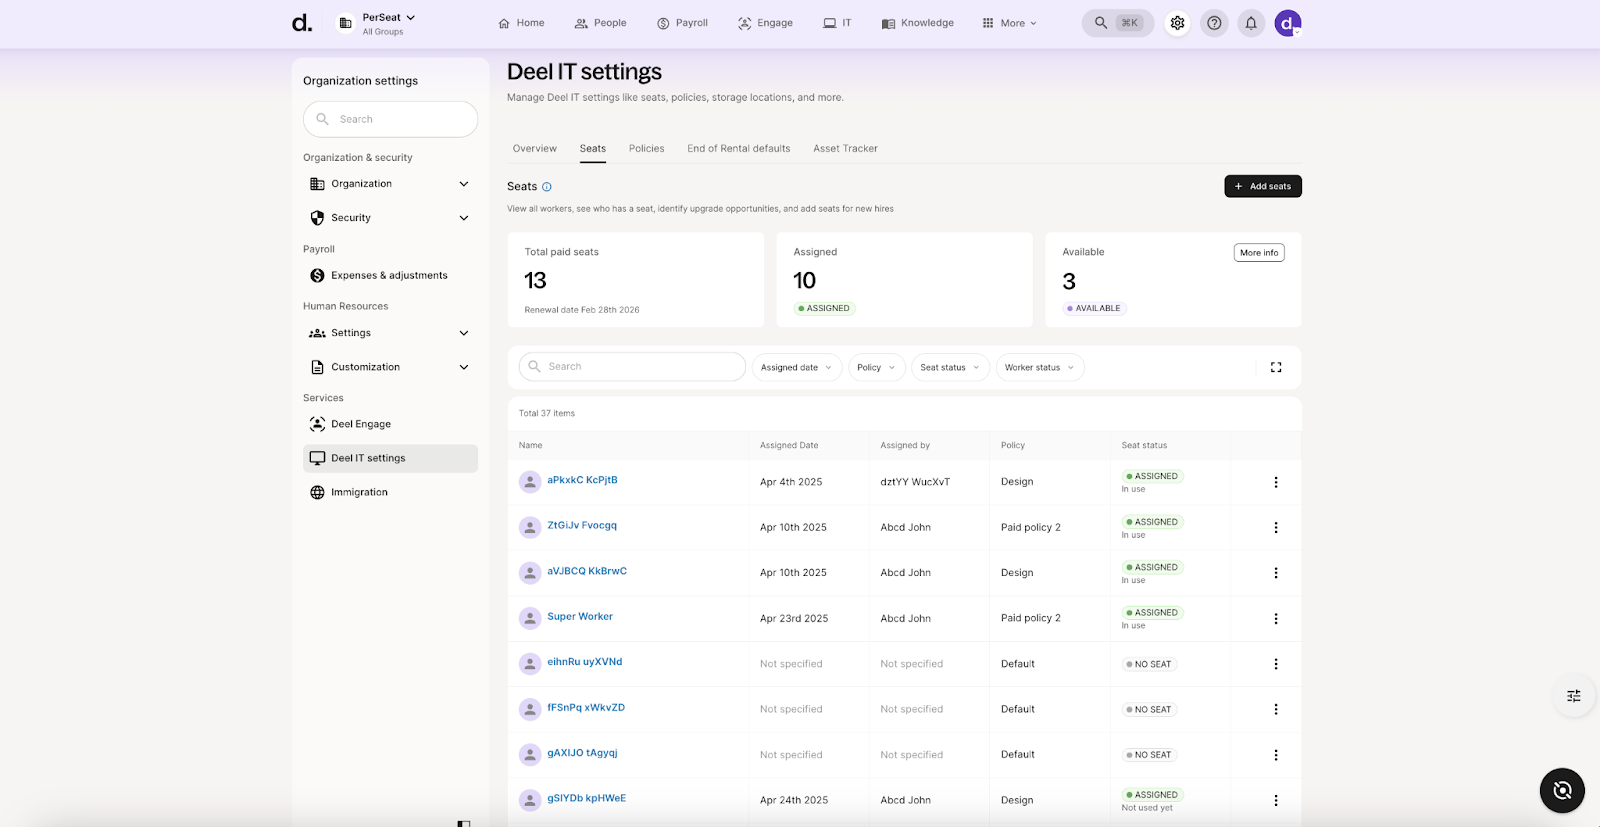Image resolution: width=1600 pixels, height=827 pixels.
Task: Open the help question mark icon
Action: [1214, 23]
